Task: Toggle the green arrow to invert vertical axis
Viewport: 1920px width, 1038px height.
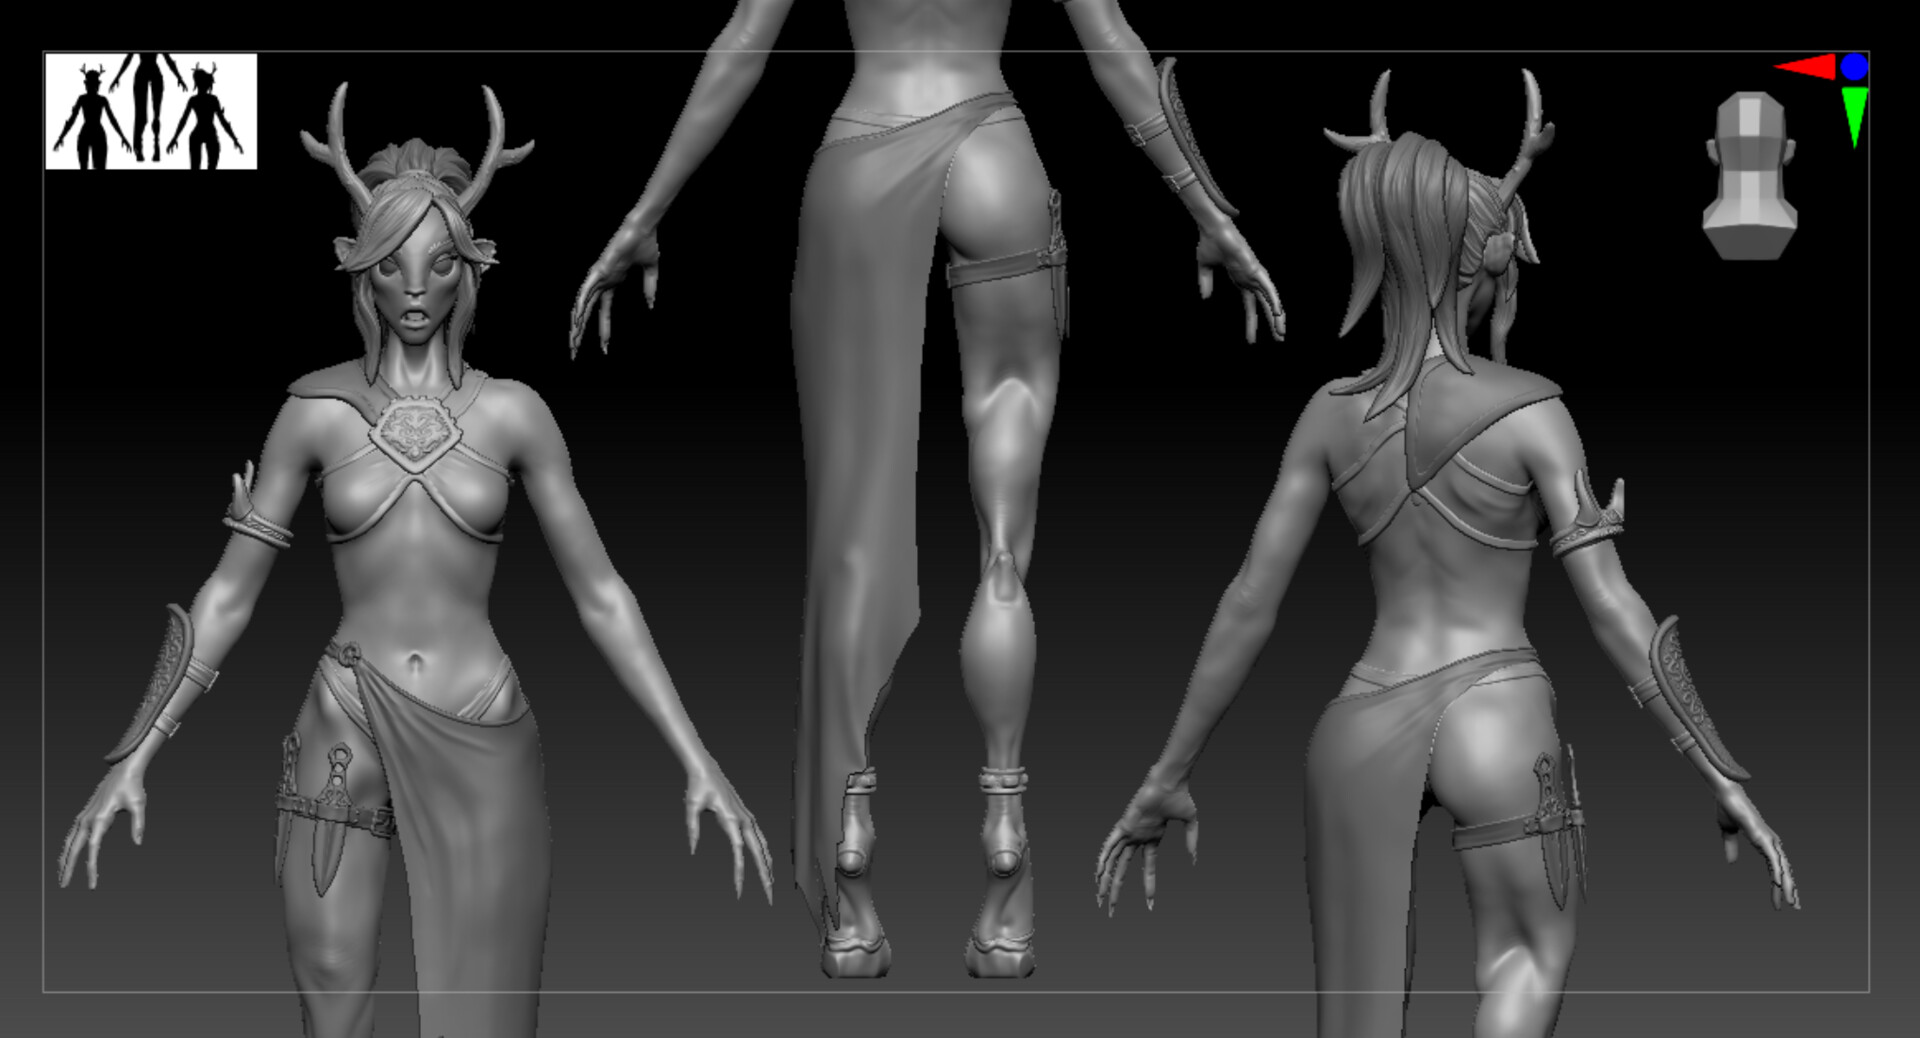Action: [x=1856, y=108]
